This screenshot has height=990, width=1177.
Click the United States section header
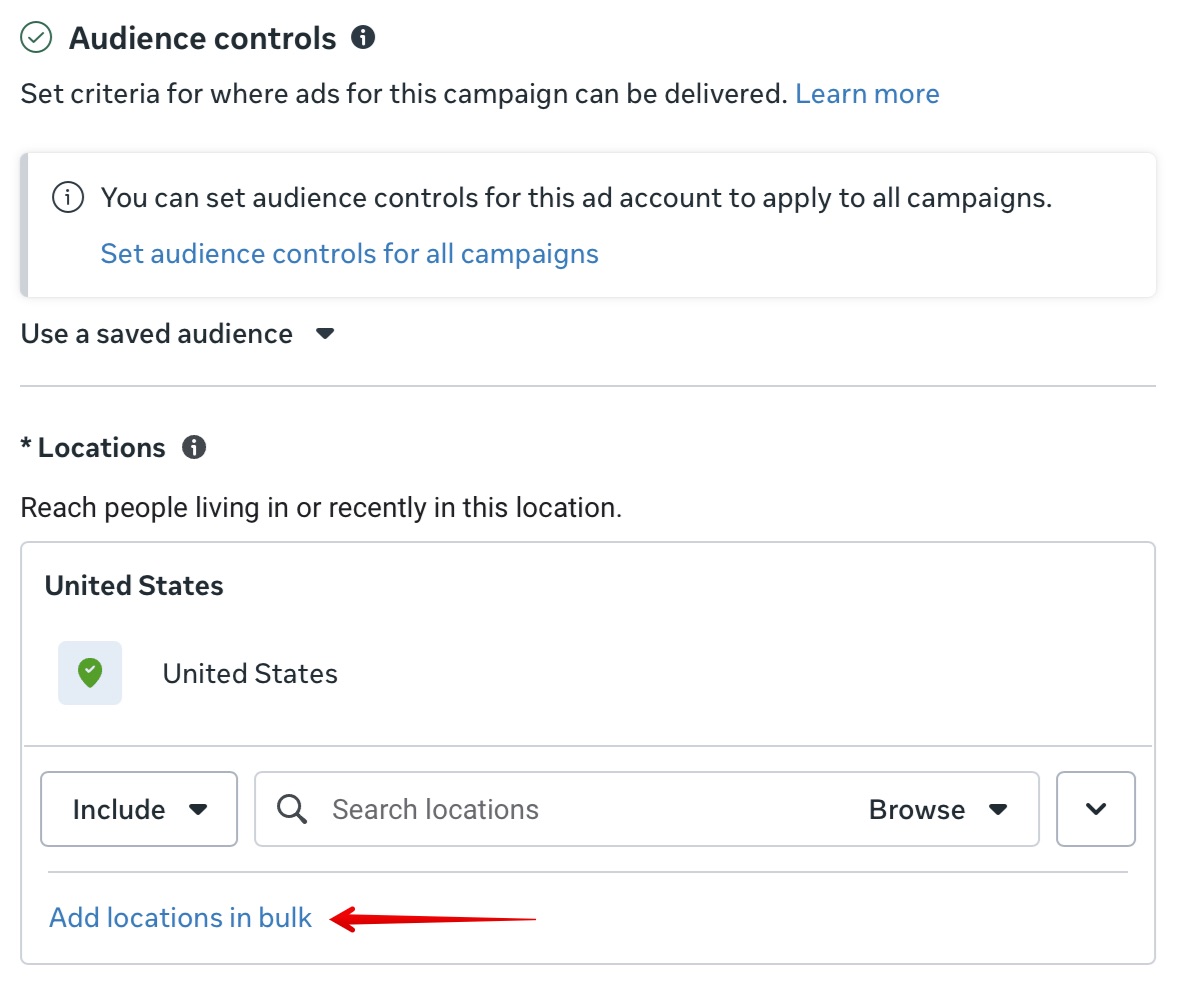click(133, 585)
